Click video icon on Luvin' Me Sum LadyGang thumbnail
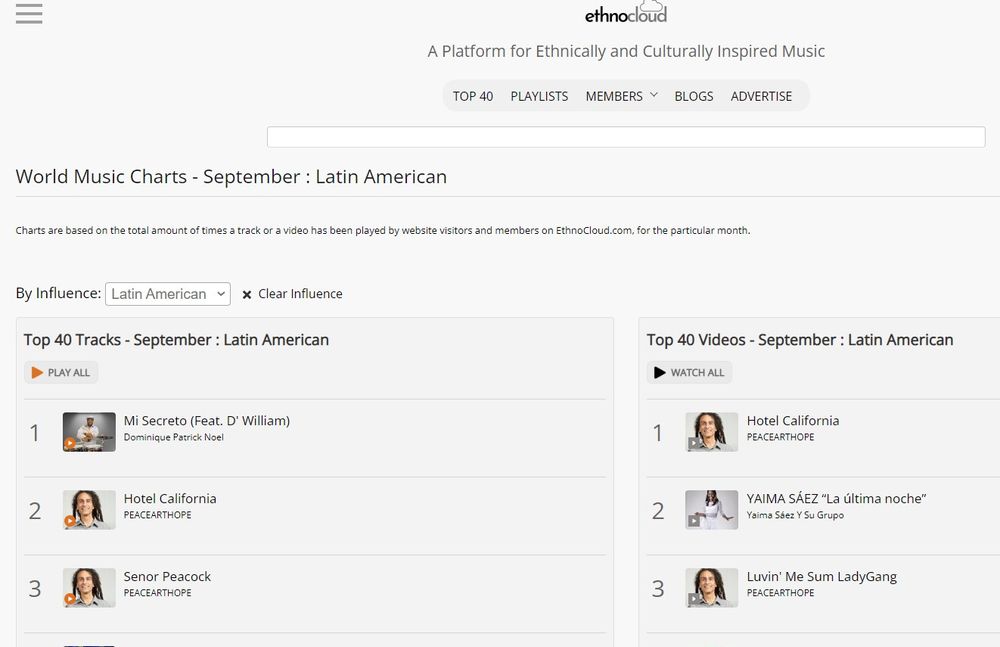 tap(694, 599)
